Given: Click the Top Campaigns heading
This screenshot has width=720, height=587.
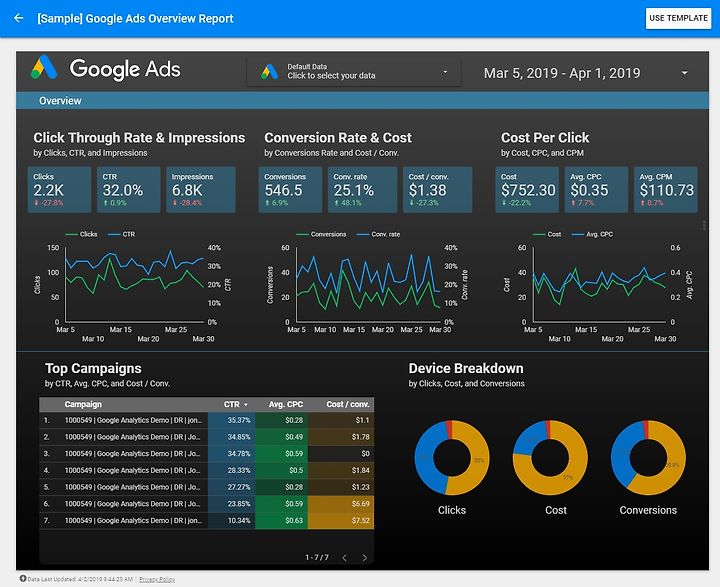Looking at the screenshot, I should click(93, 368).
